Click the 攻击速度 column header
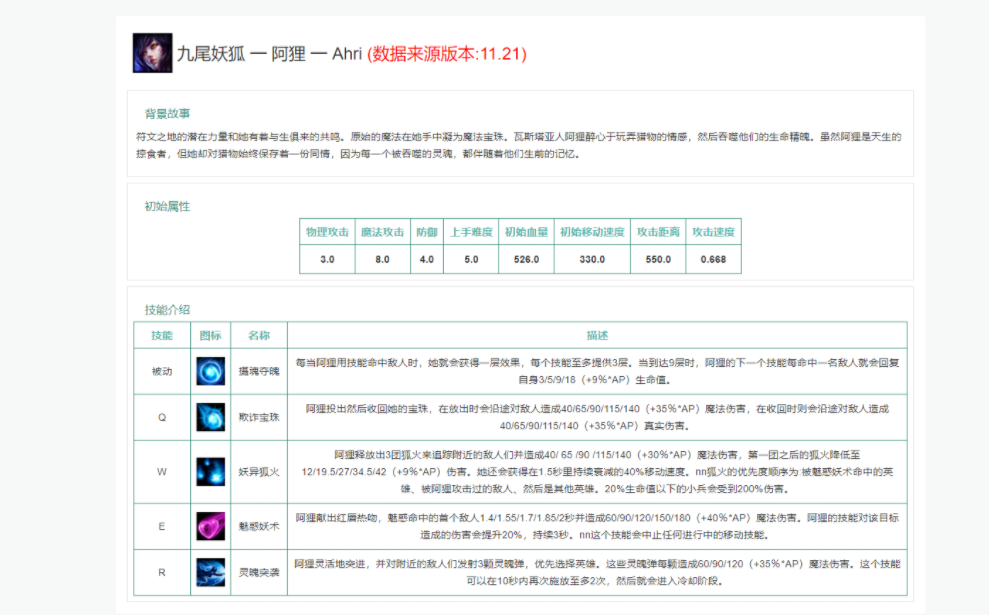The width and height of the screenshot is (989, 615). click(x=713, y=232)
